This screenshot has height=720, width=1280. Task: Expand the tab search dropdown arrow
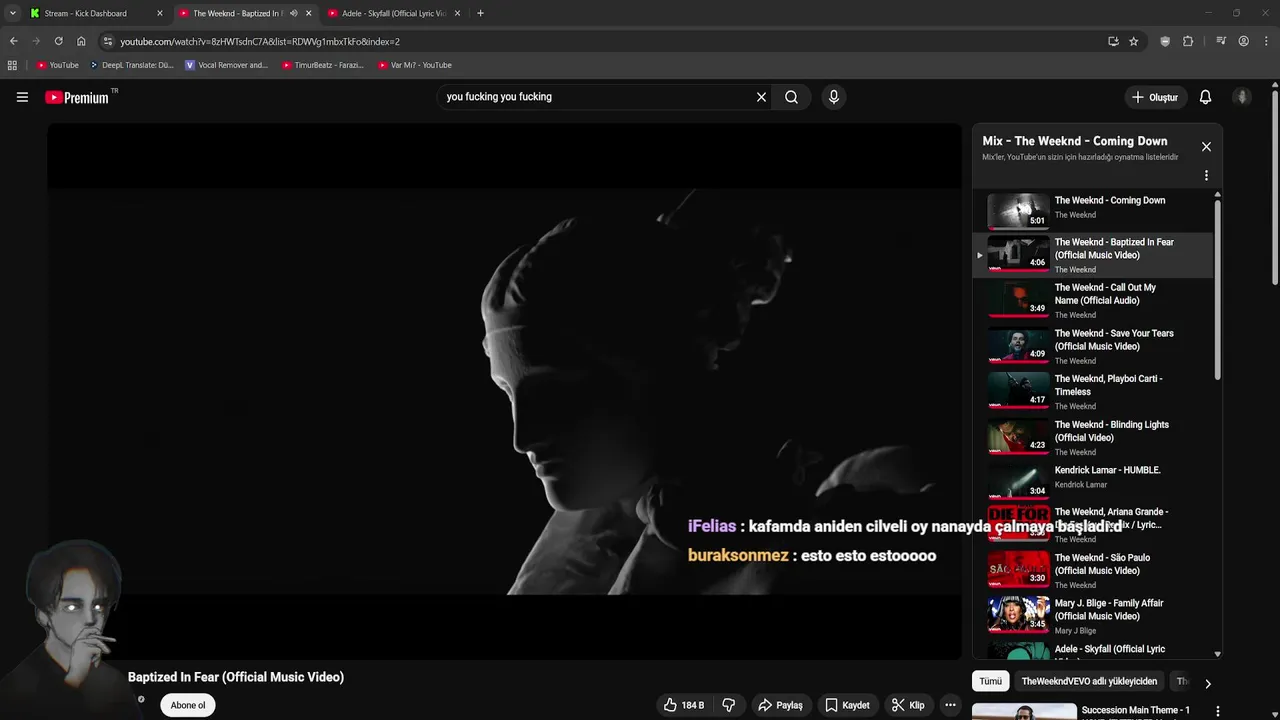coord(12,13)
